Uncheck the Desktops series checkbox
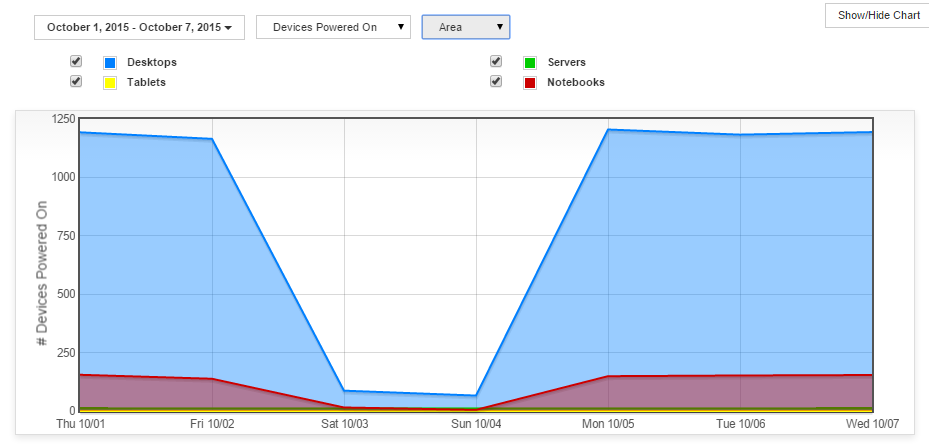This screenshot has width=929, height=448. 76,62
